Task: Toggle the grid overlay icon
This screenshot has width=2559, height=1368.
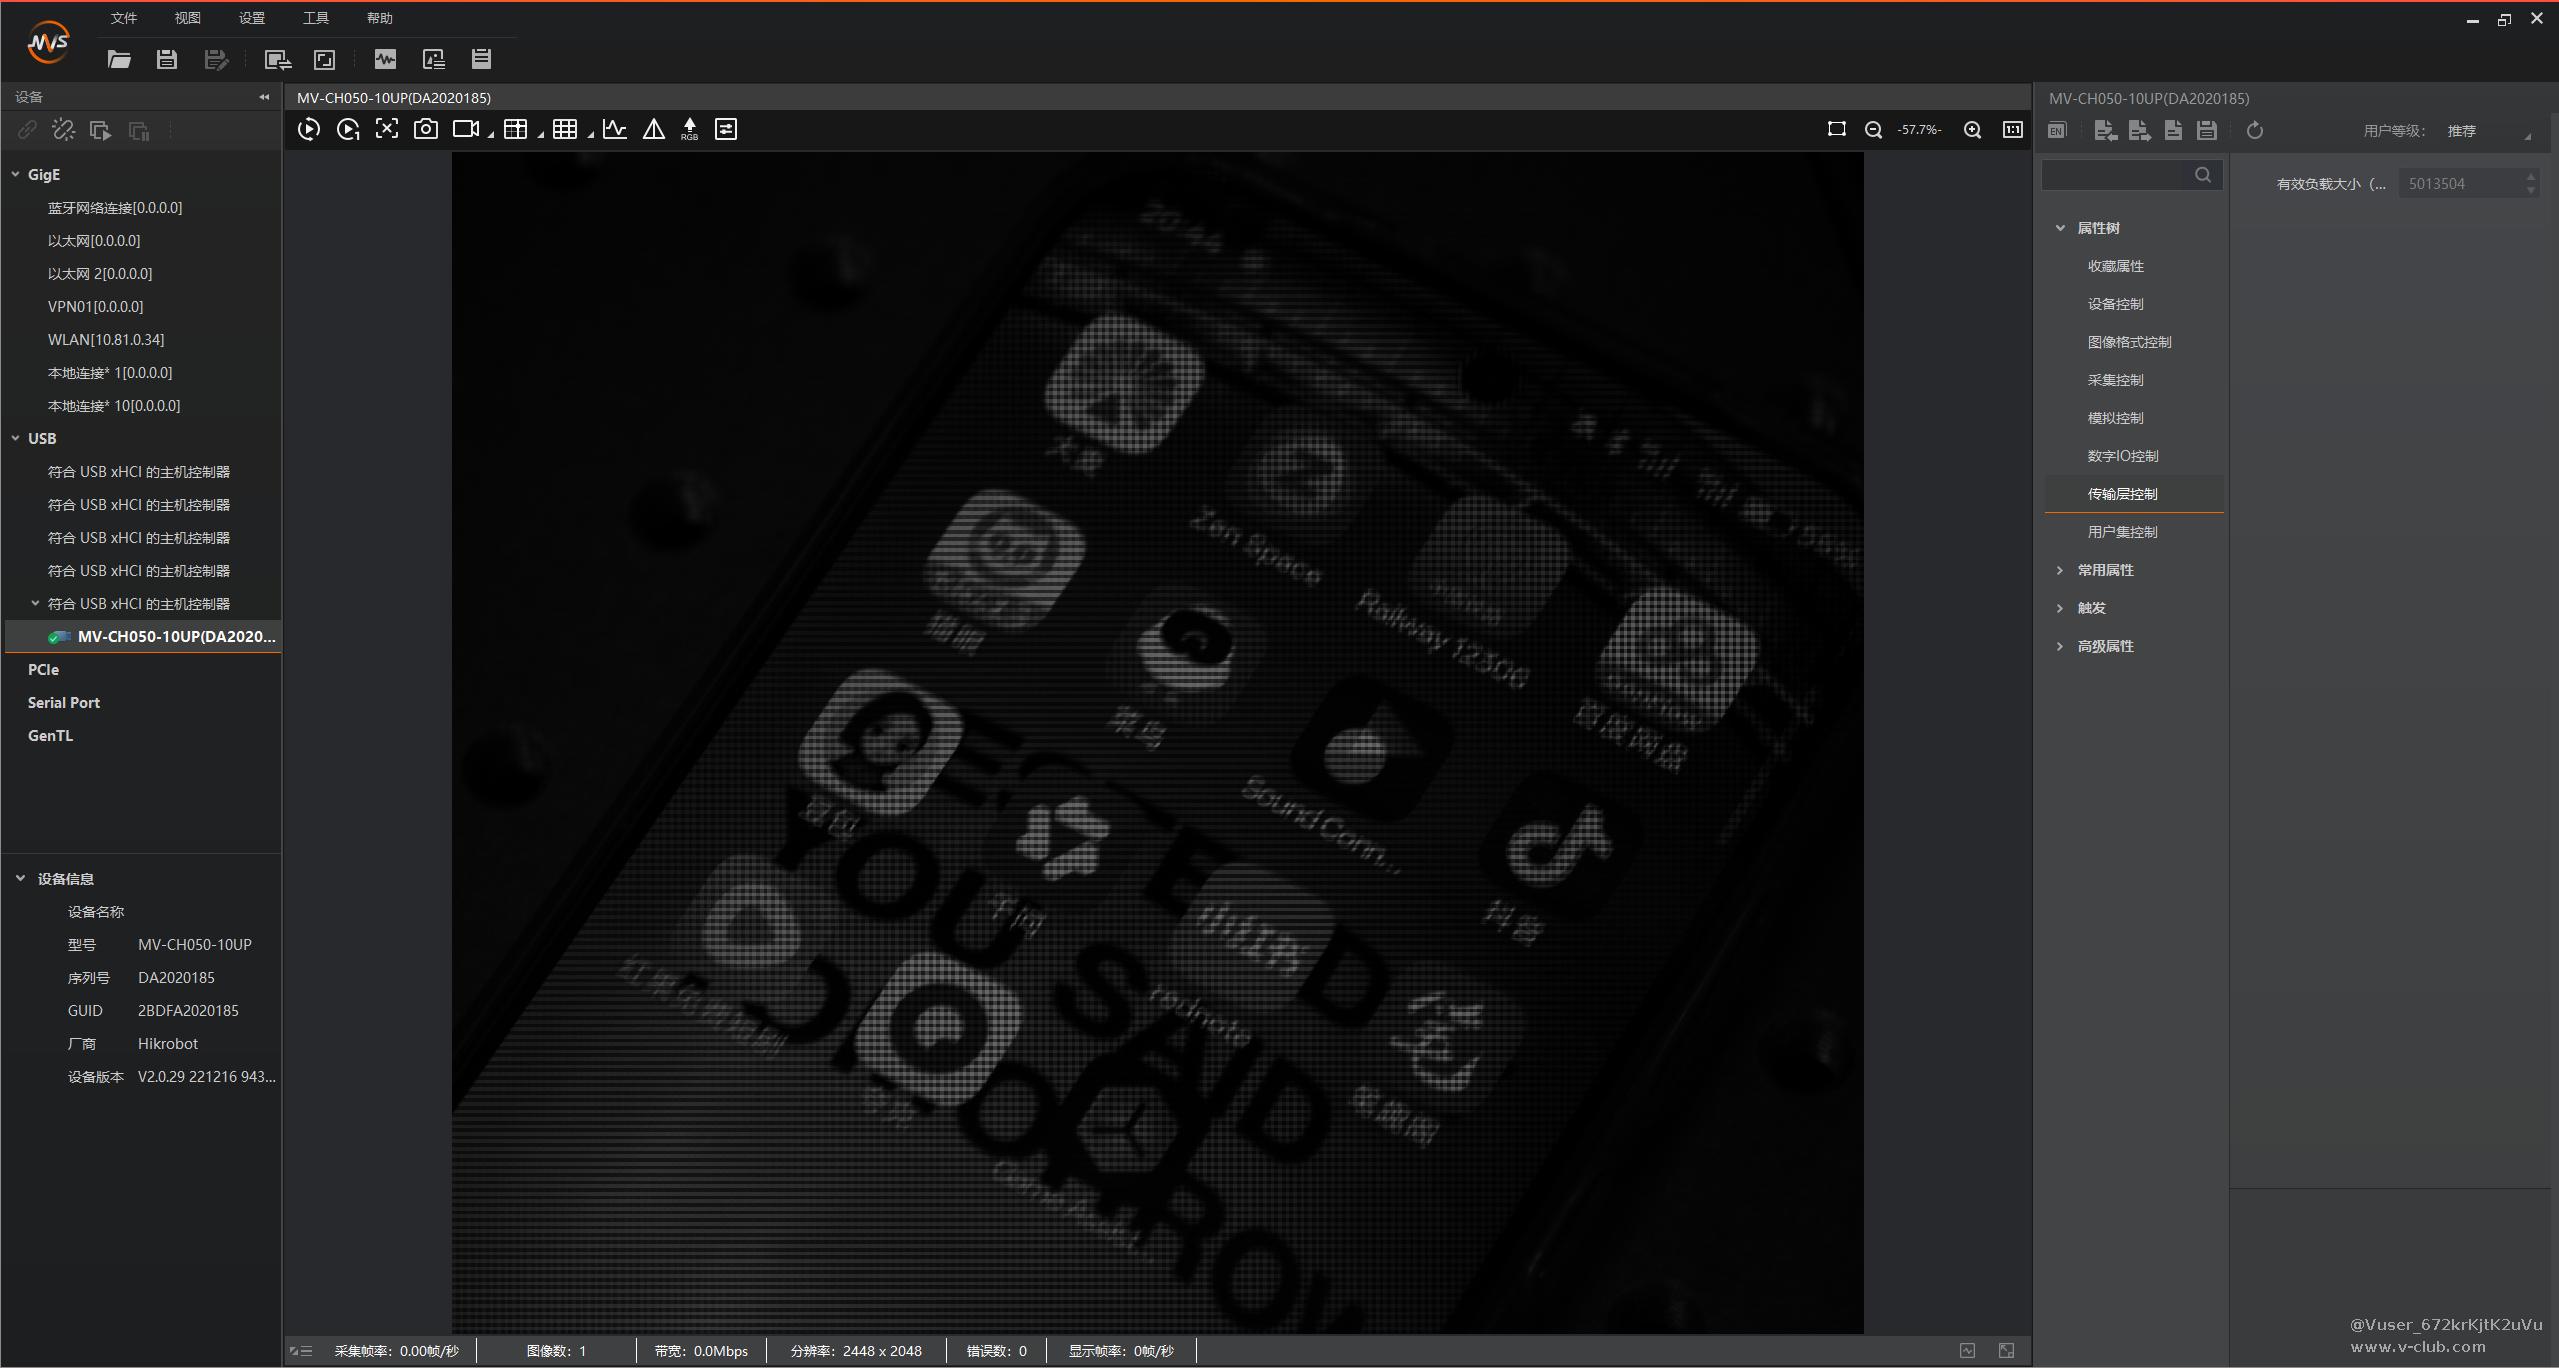Action: click(565, 129)
